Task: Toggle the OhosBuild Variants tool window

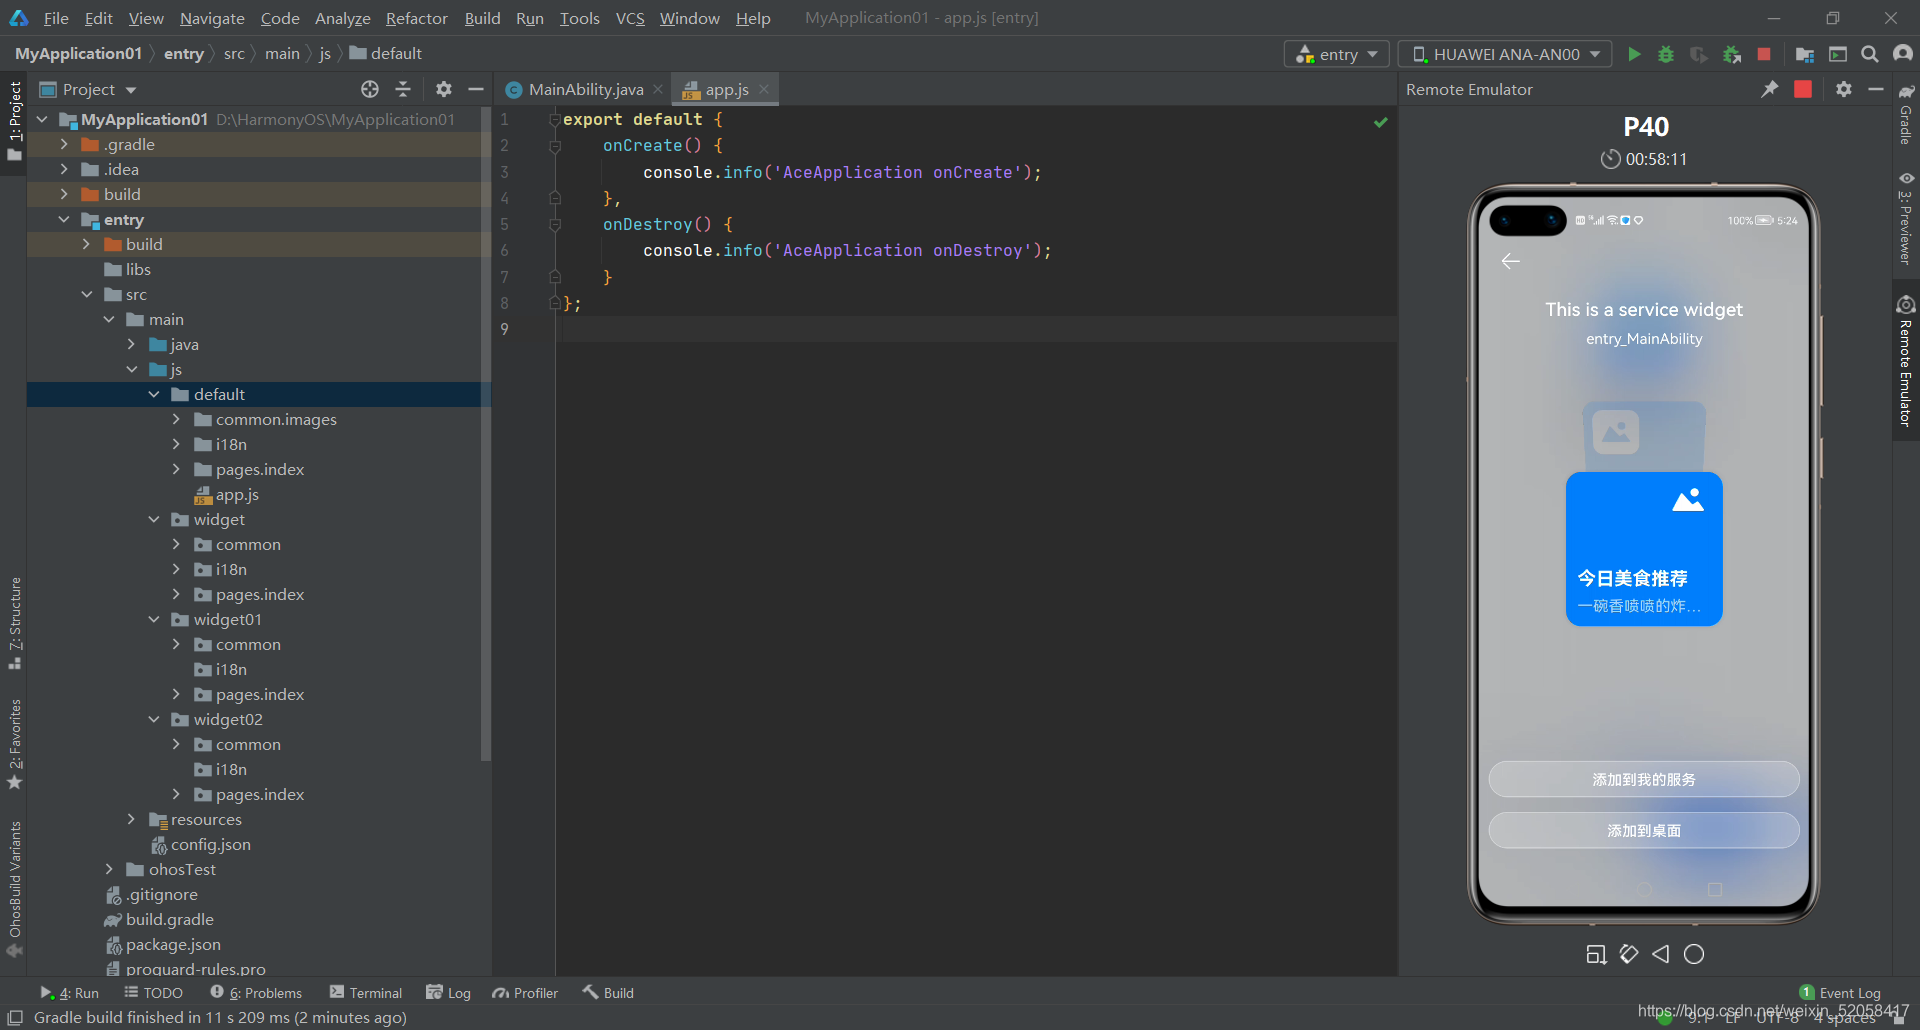Action: coord(14,888)
